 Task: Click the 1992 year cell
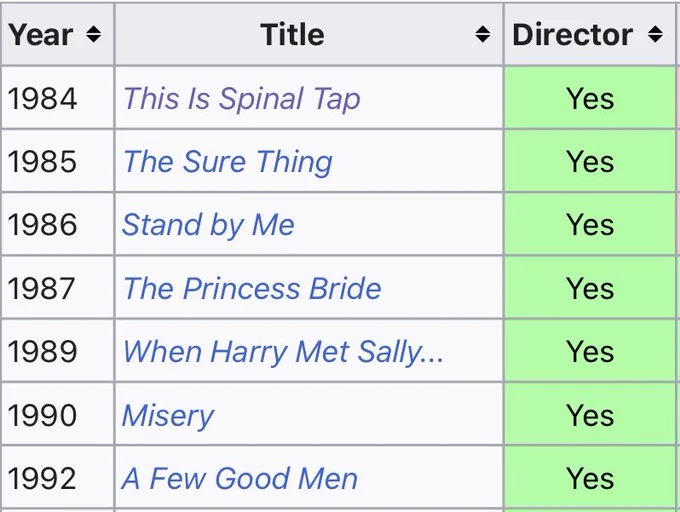pyautogui.click(x=58, y=477)
